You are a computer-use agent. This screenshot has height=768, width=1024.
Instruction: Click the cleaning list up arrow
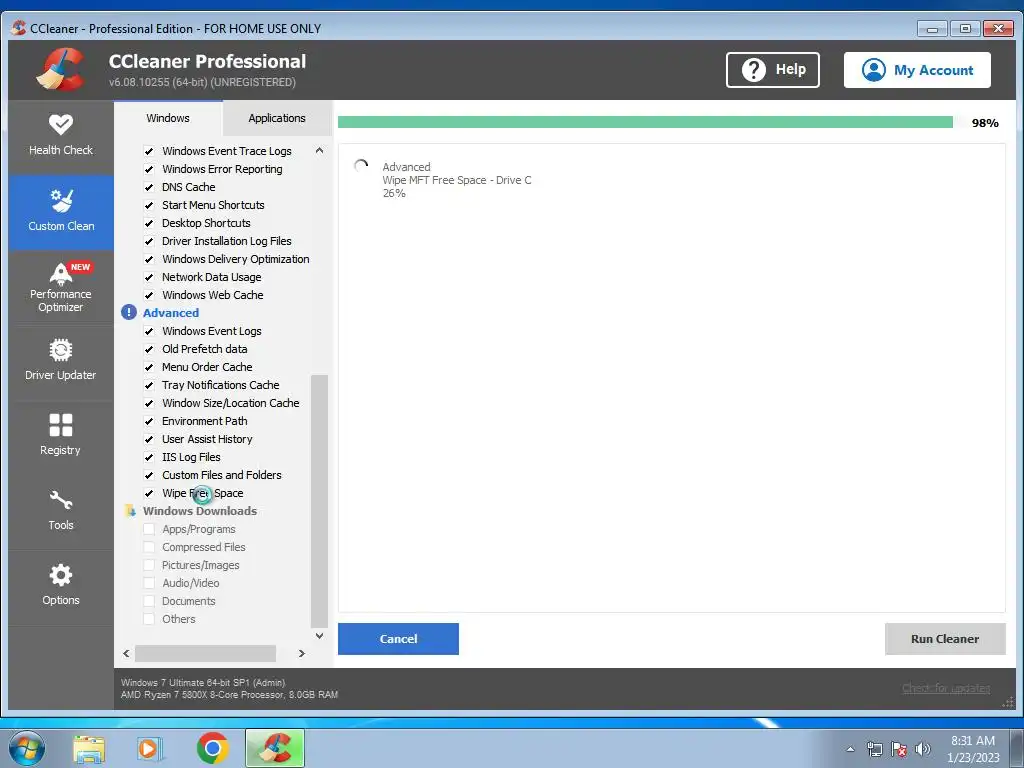(319, 151)
